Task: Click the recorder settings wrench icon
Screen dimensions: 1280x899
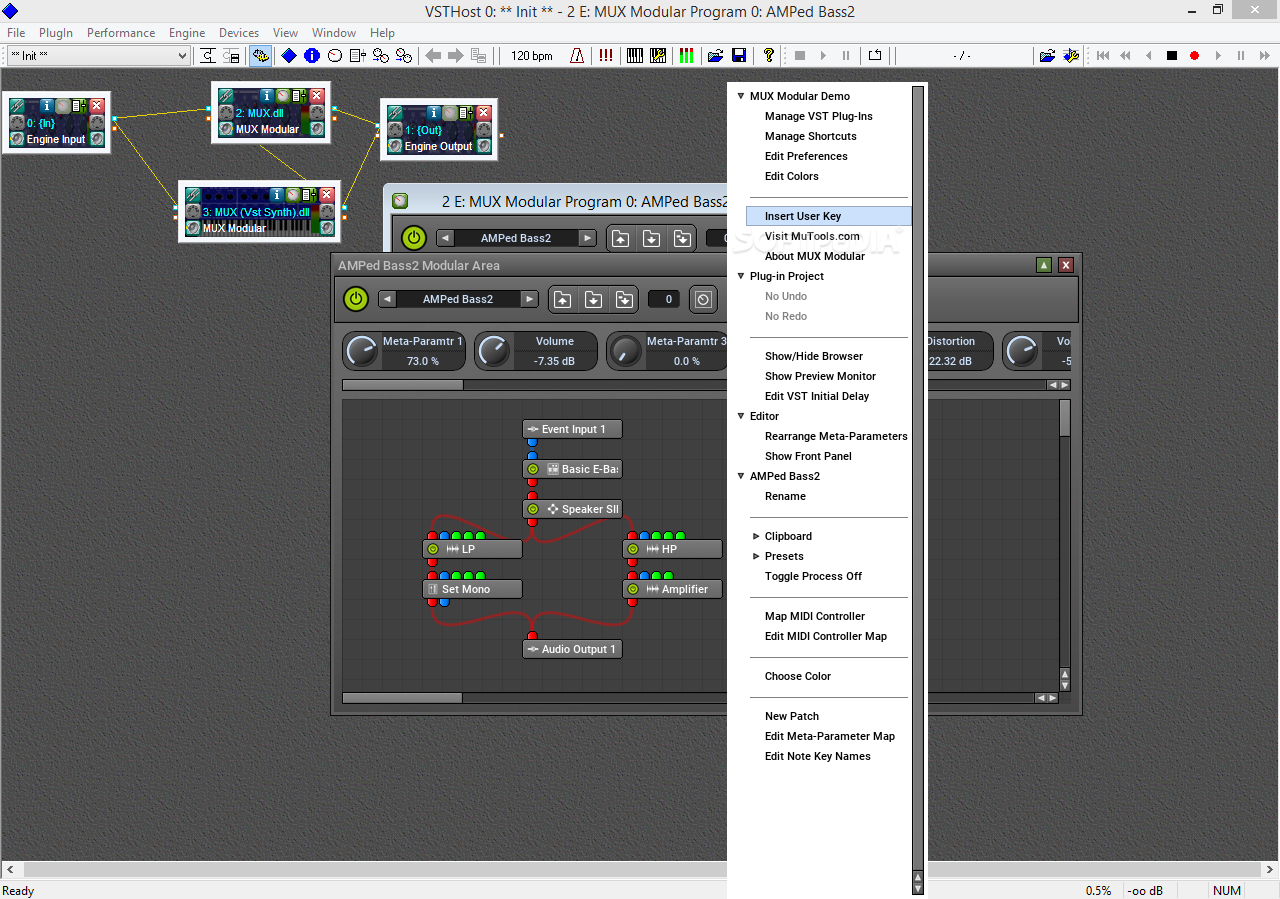Action: [1071, 56]
